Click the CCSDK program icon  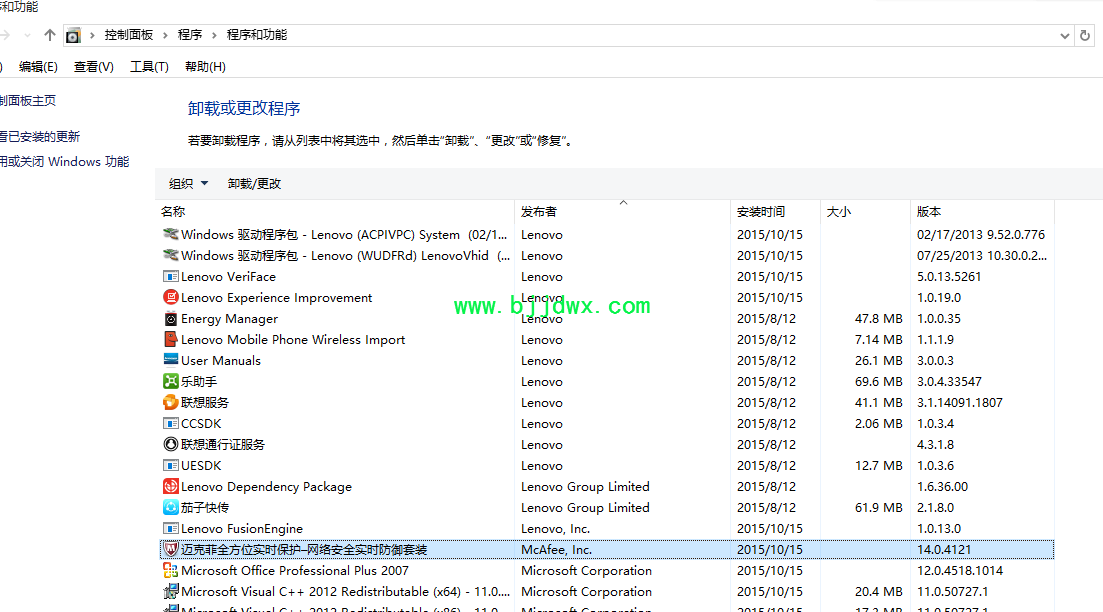click(x=170, y=423)
